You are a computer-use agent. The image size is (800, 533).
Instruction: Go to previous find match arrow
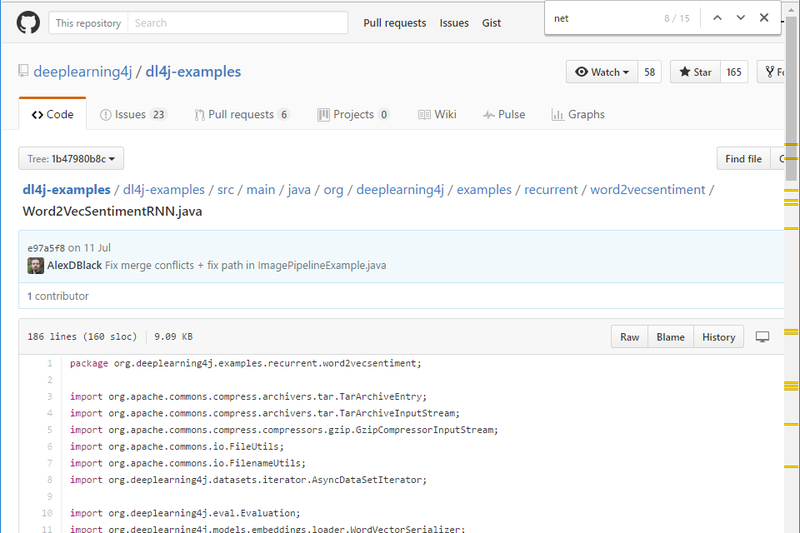[x=717, y=18]
